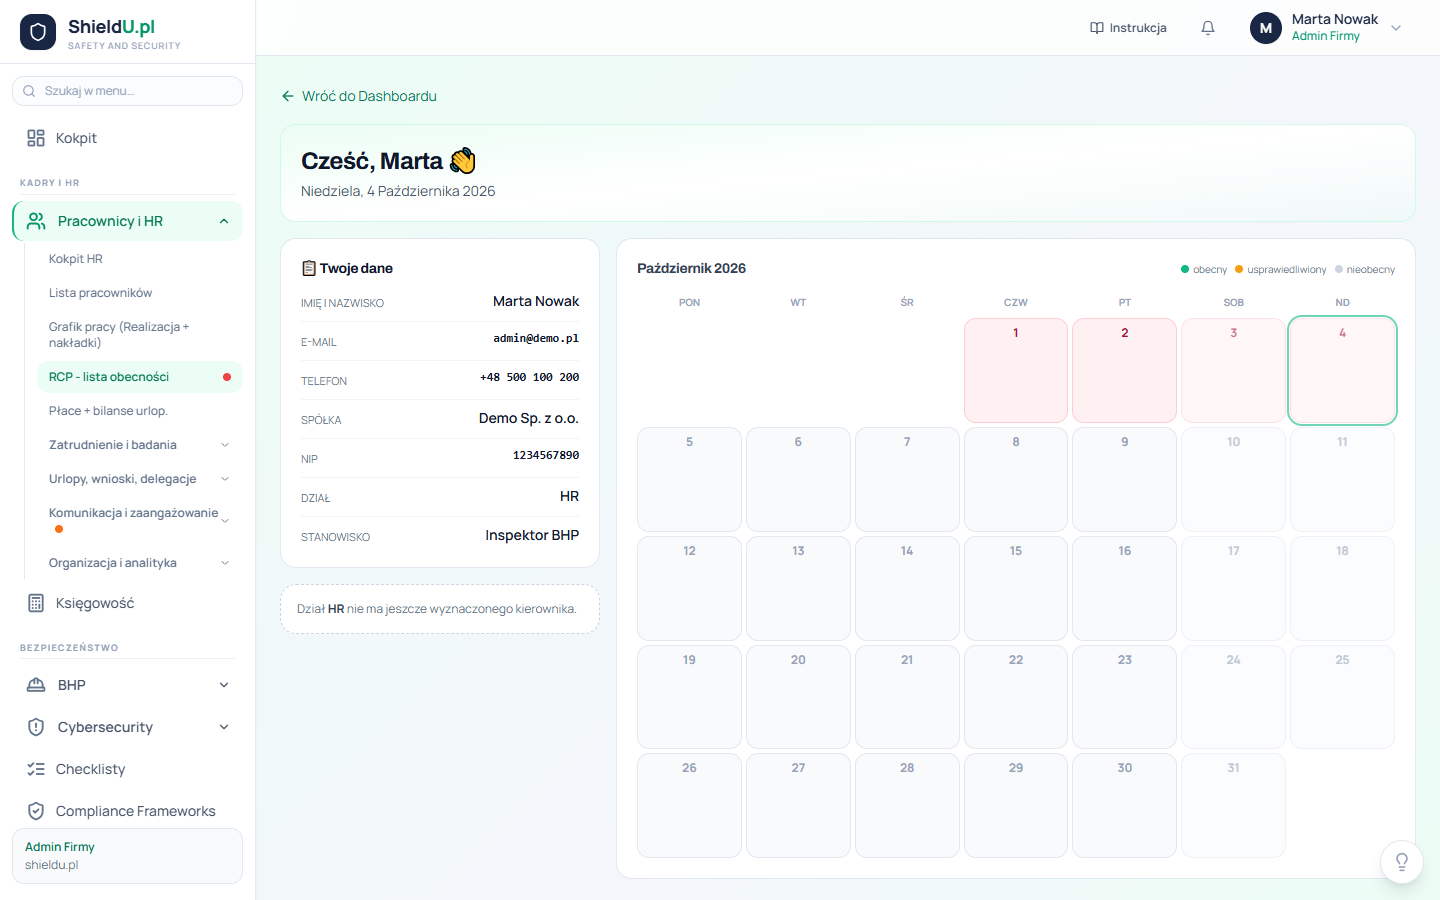
Task: Open Grafik pracy (Realizacja + nakładki)
Action: (x=140, y=335)
